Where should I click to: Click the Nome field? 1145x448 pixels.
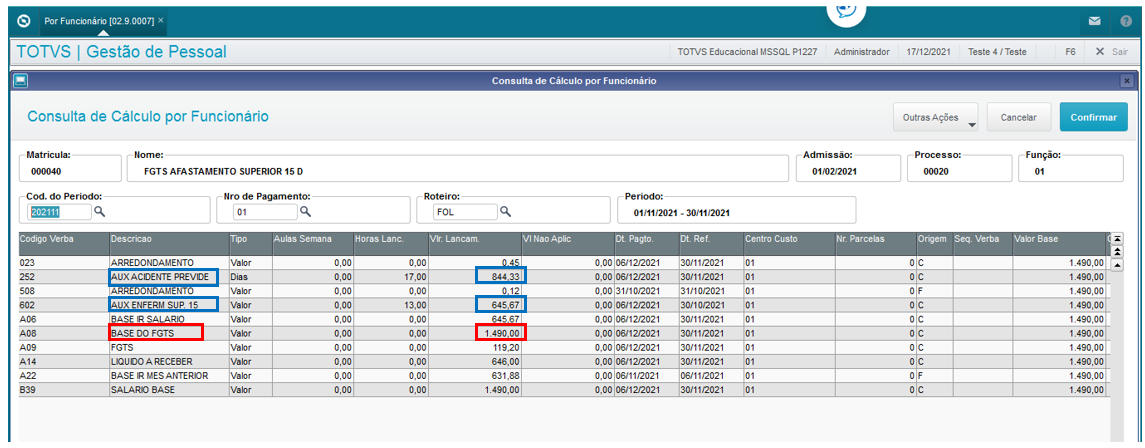[x=458, y=169]
